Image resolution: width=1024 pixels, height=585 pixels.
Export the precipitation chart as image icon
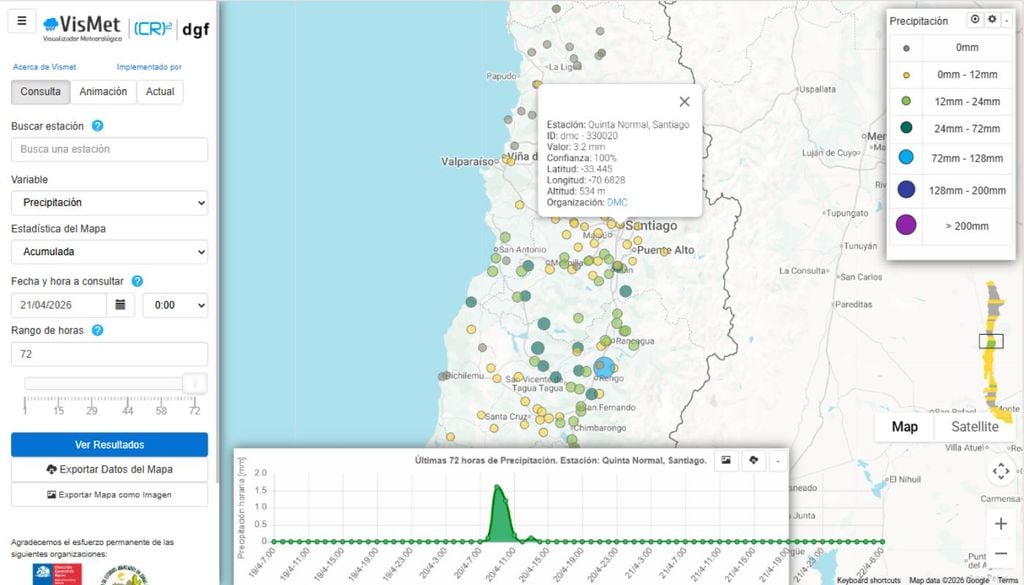[x=727, y=460]
